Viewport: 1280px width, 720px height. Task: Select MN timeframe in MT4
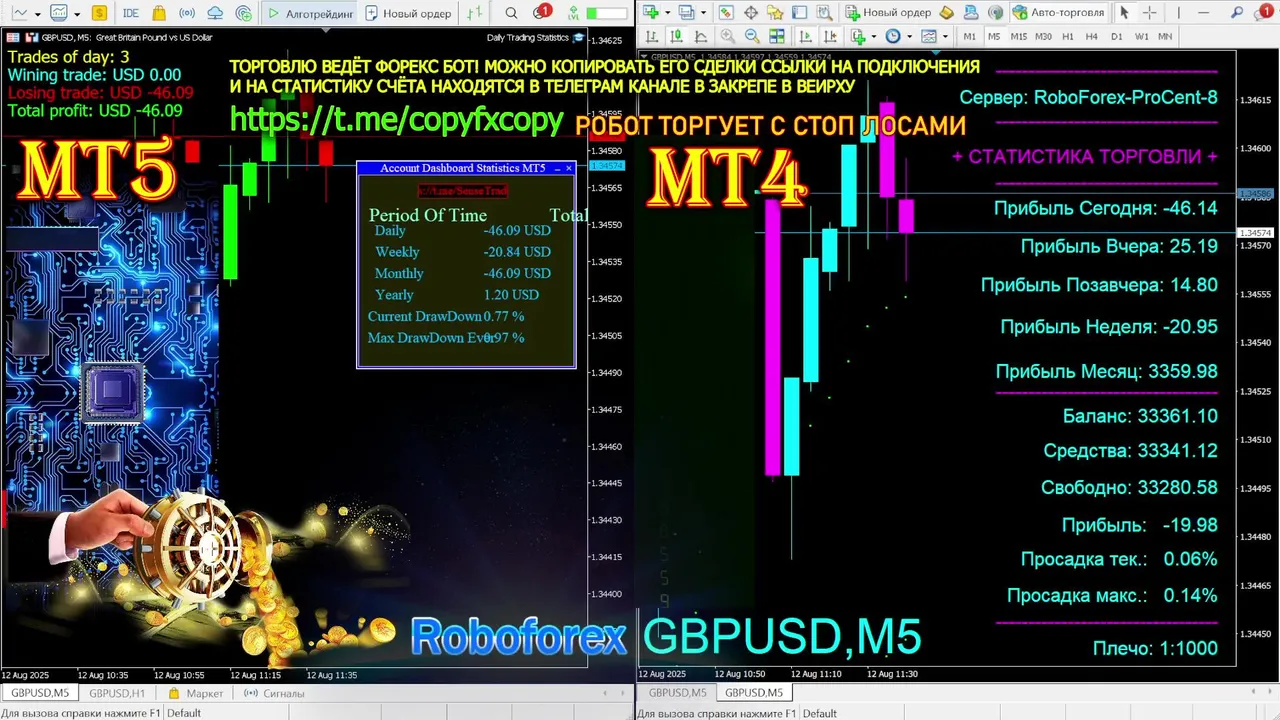point(1165,36)
